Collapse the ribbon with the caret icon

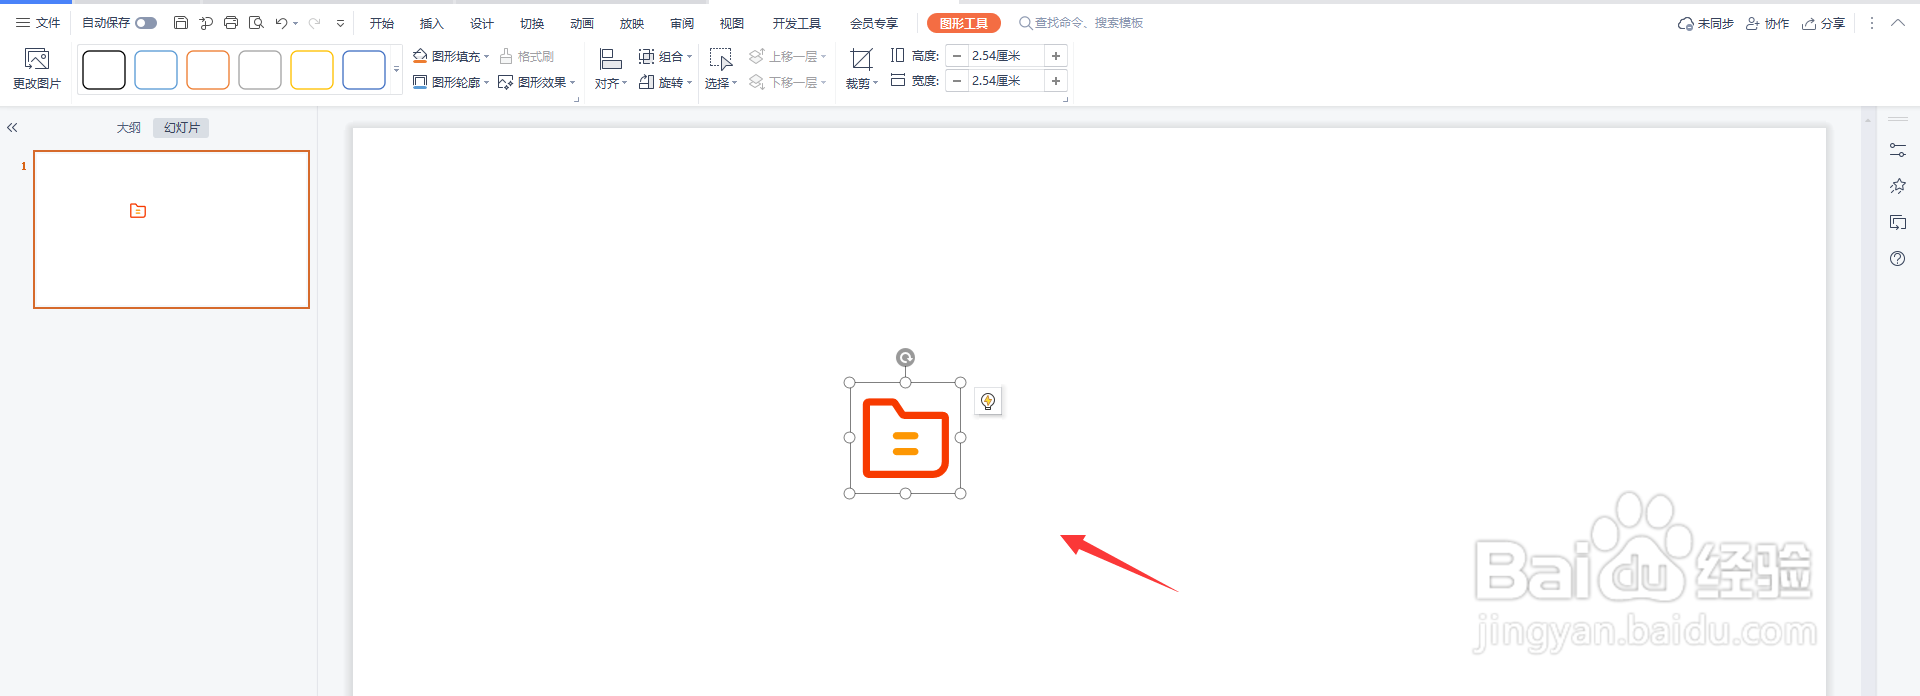[x=1898, y=23]
